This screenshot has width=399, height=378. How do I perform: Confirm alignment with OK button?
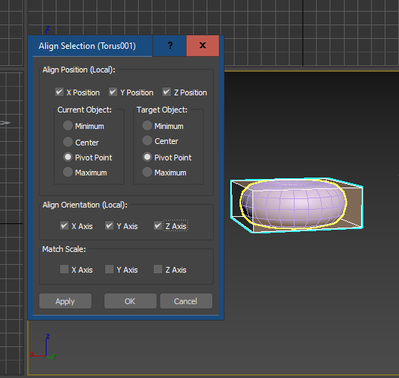130,301
